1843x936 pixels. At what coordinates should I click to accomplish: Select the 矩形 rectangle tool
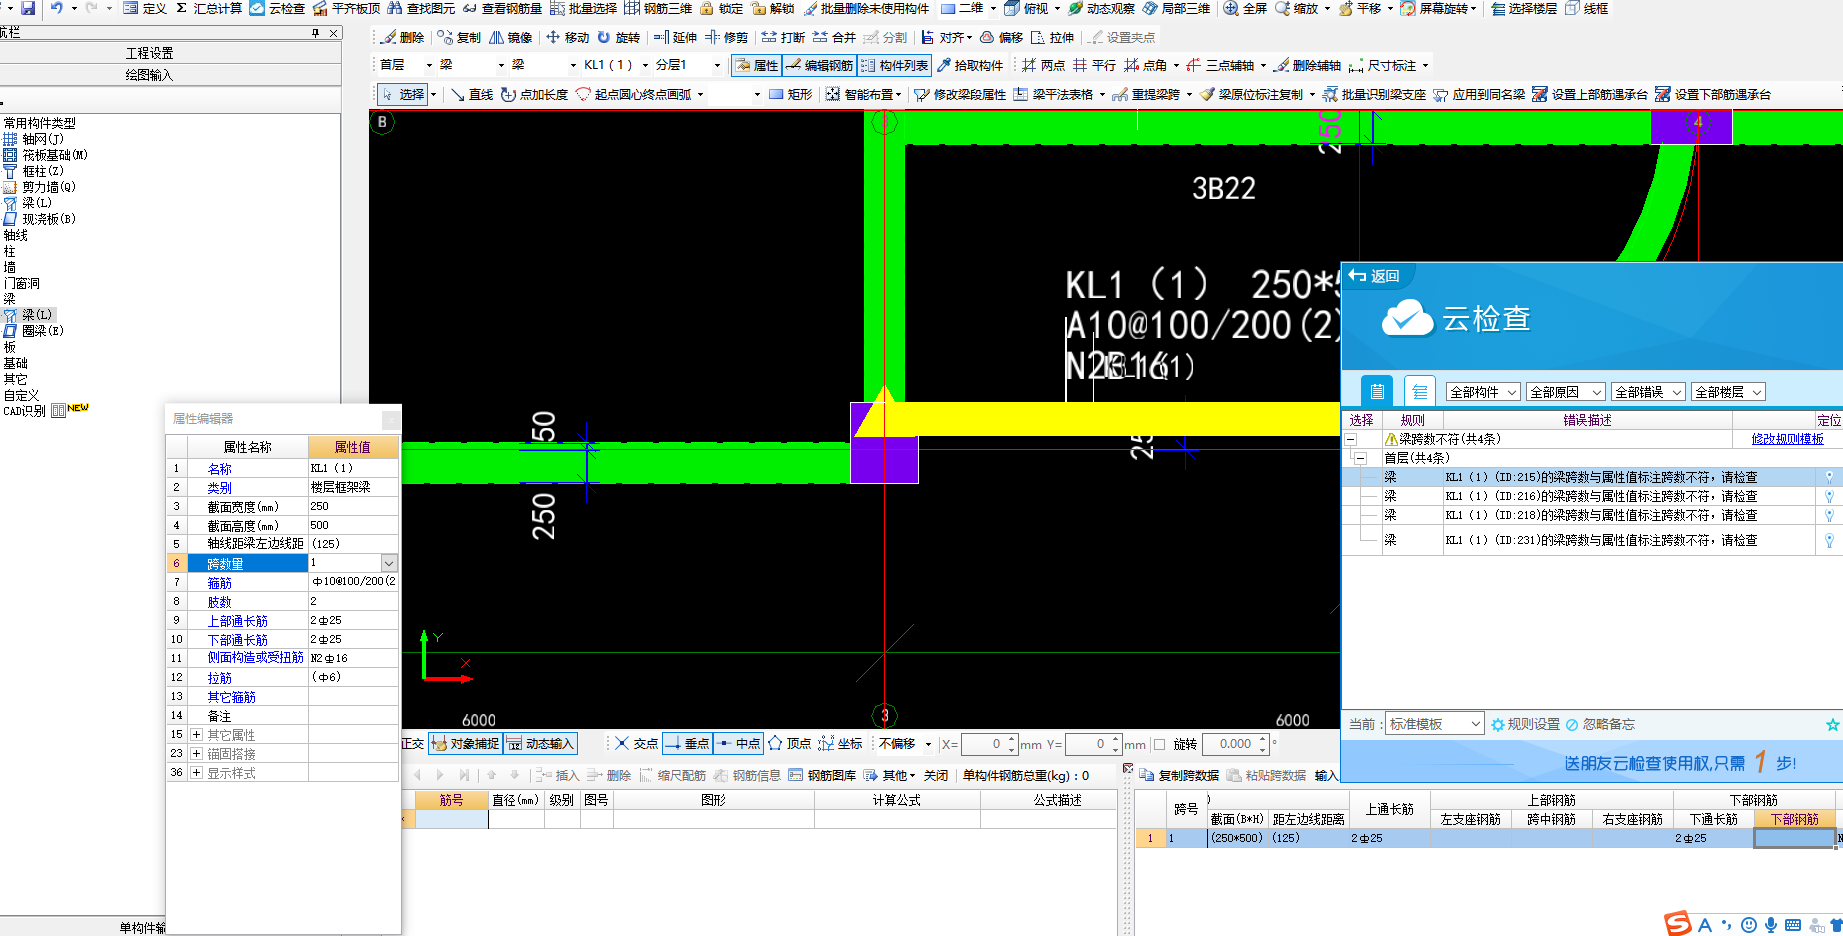(790, 94)
